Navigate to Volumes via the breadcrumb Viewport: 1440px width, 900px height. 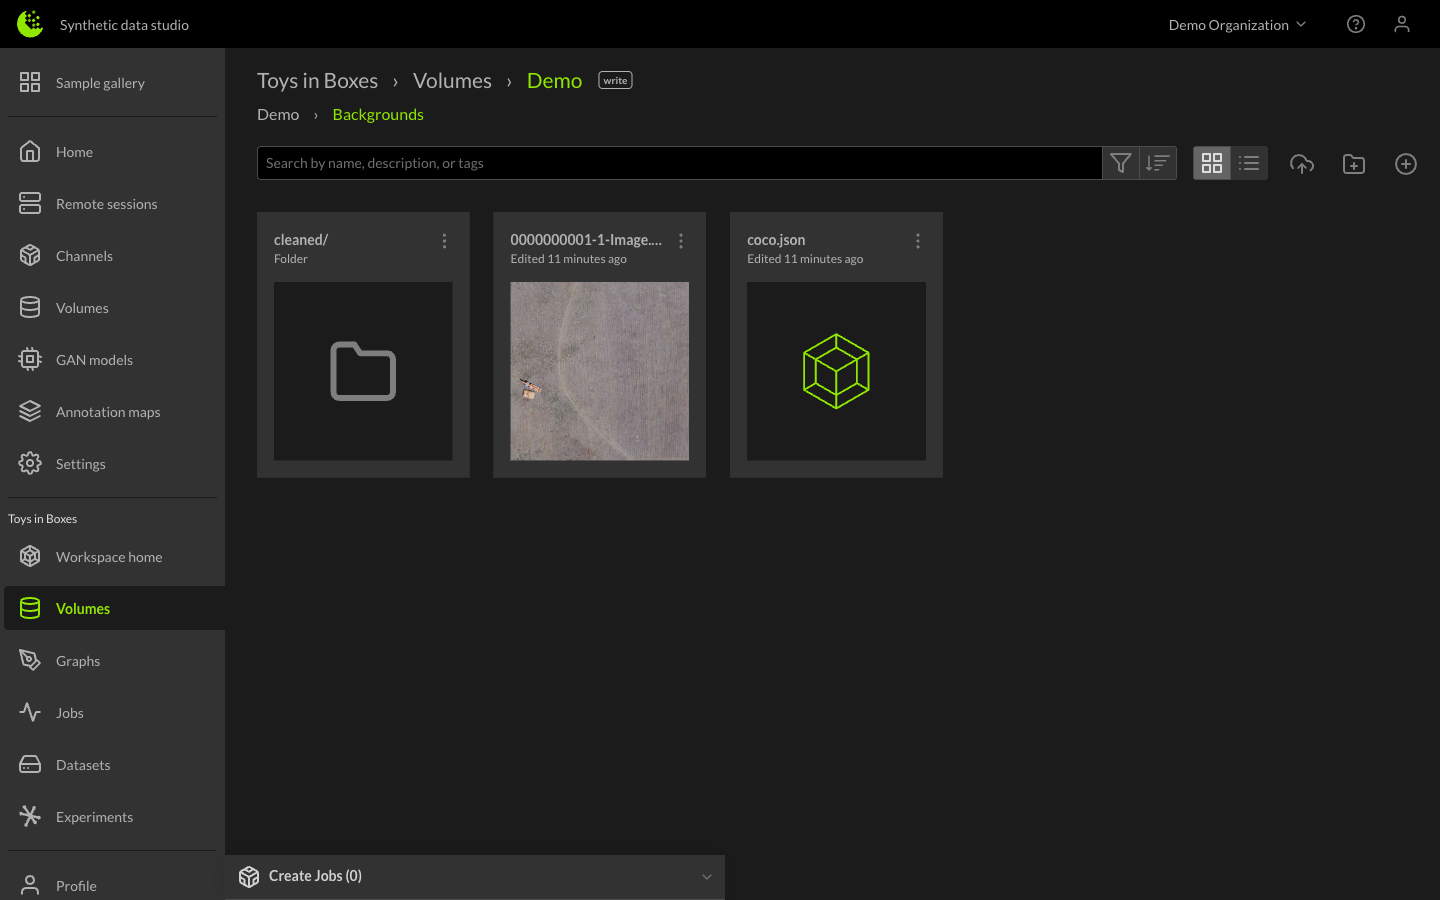(452, 80)
